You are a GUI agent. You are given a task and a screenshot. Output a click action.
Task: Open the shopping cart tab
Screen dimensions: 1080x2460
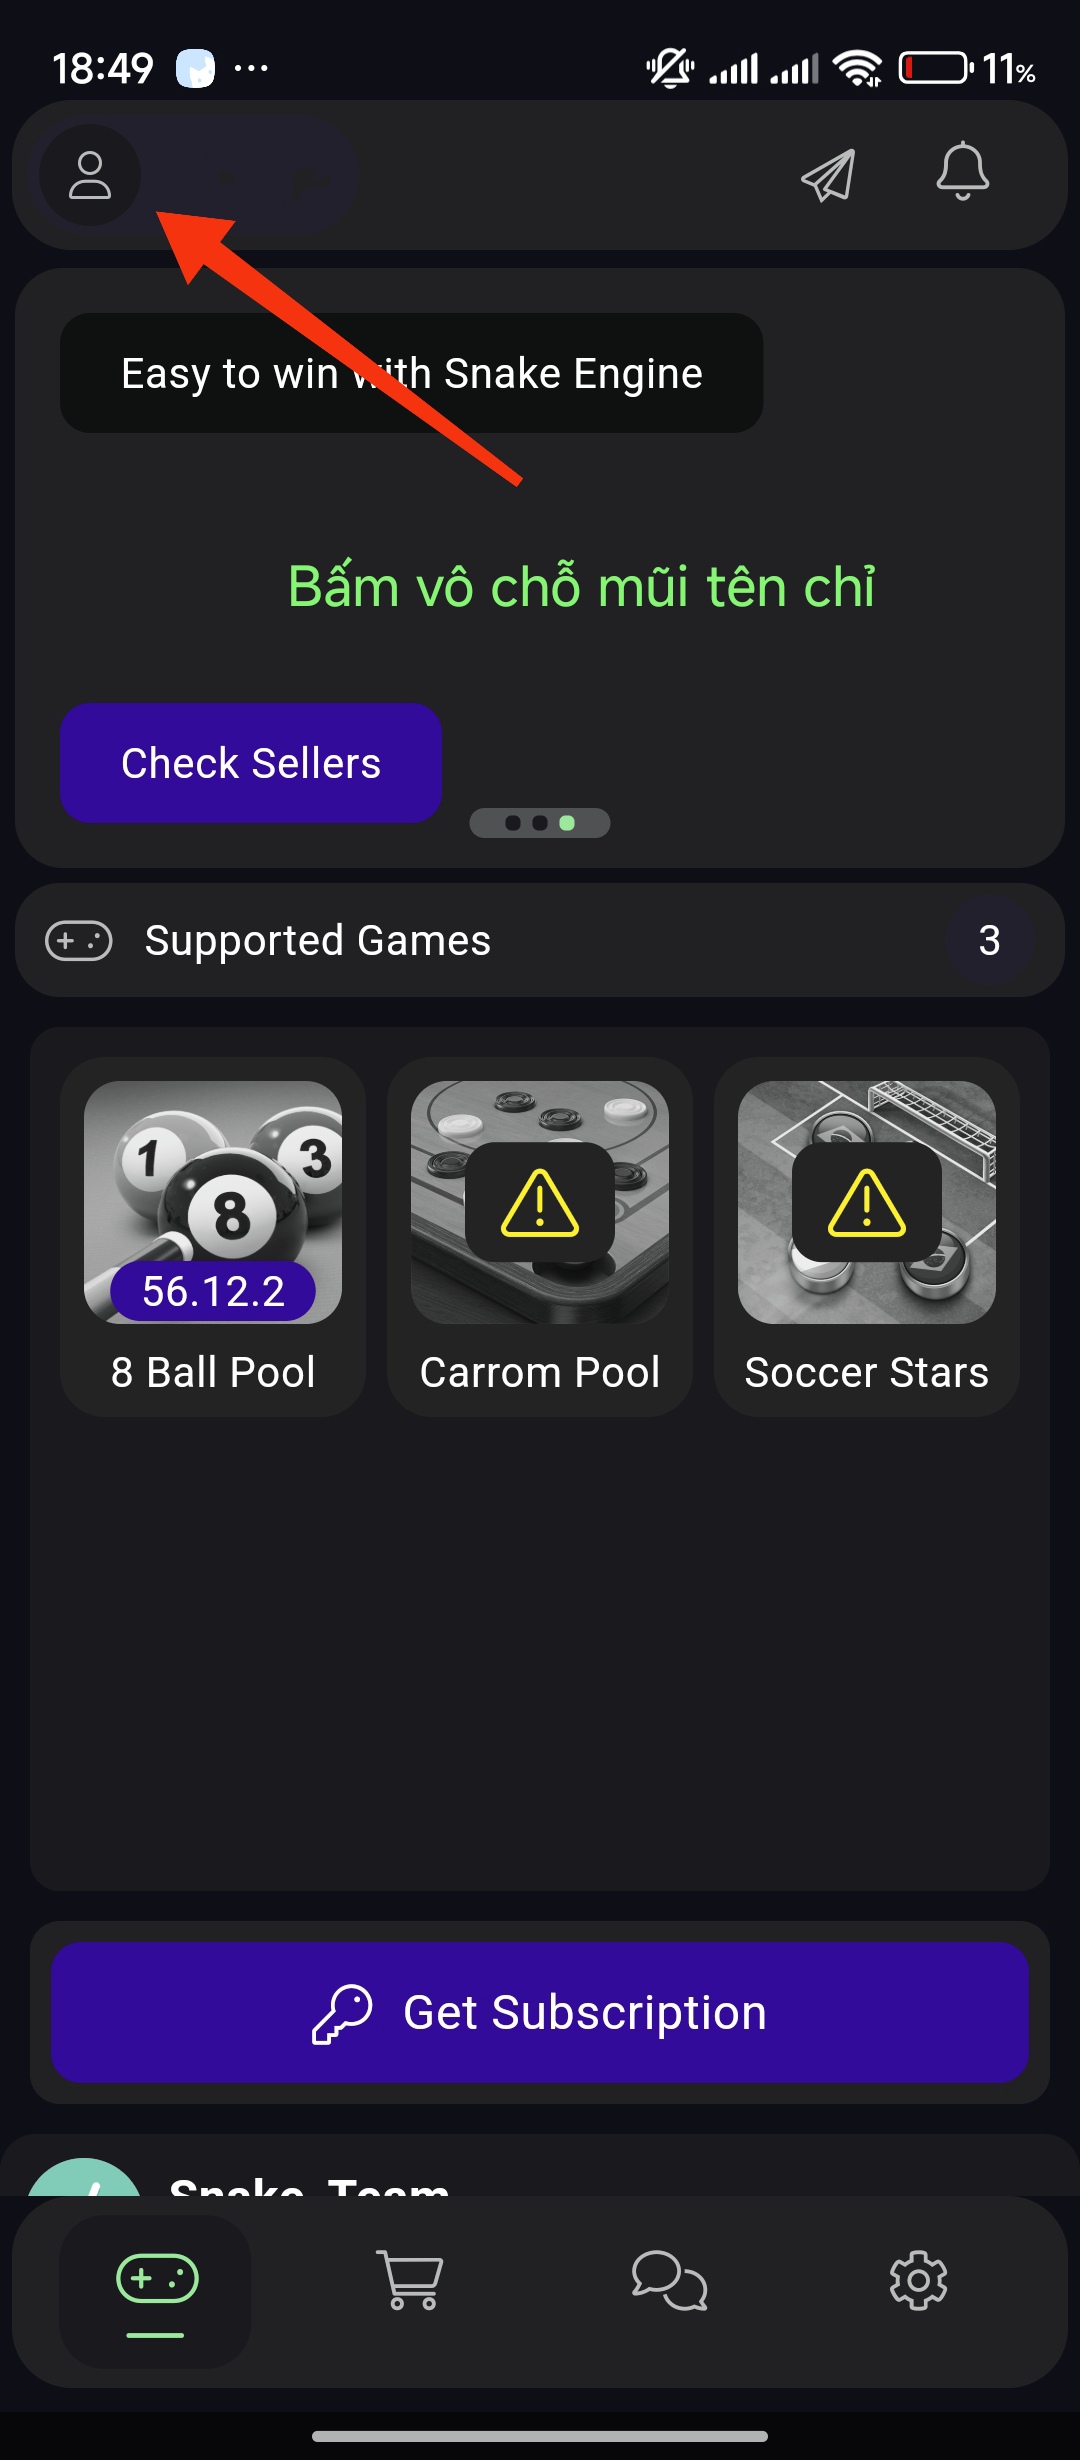click(x=409, y=2280)
